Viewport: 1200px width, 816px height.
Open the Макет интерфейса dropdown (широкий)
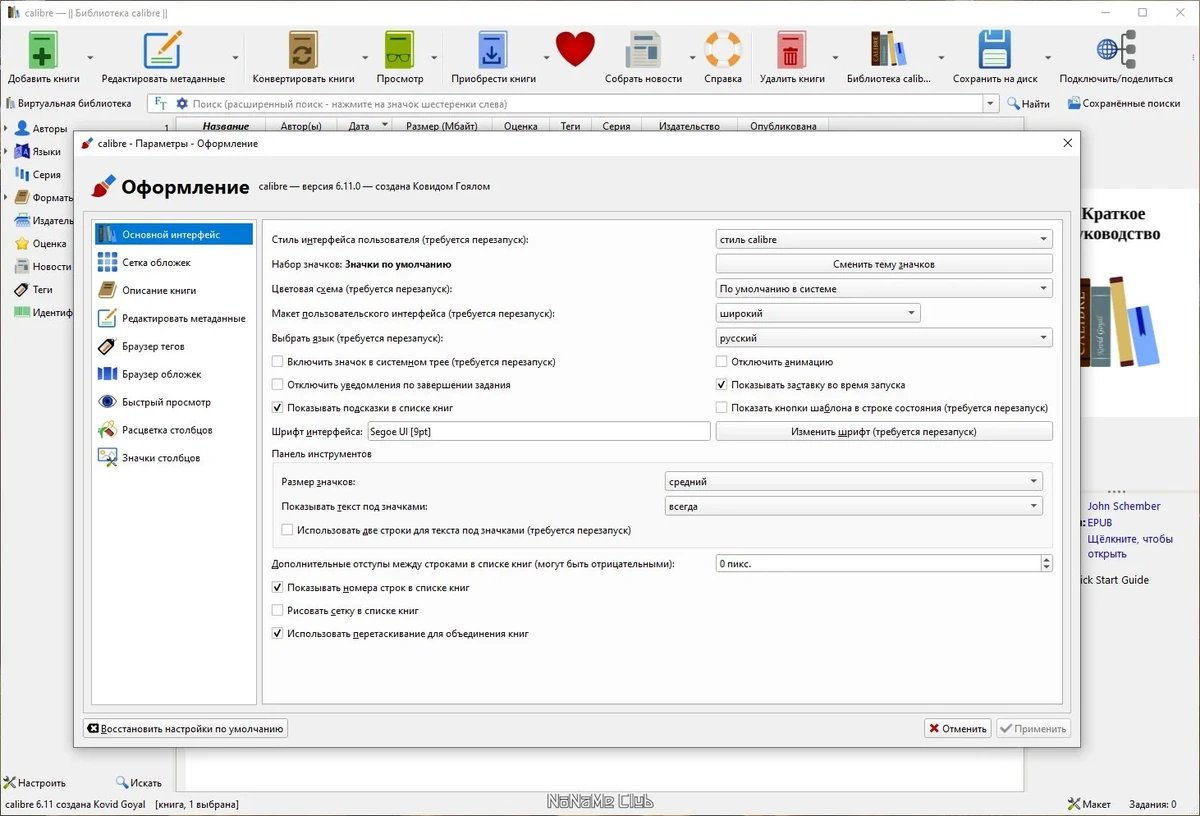point(818,314)
